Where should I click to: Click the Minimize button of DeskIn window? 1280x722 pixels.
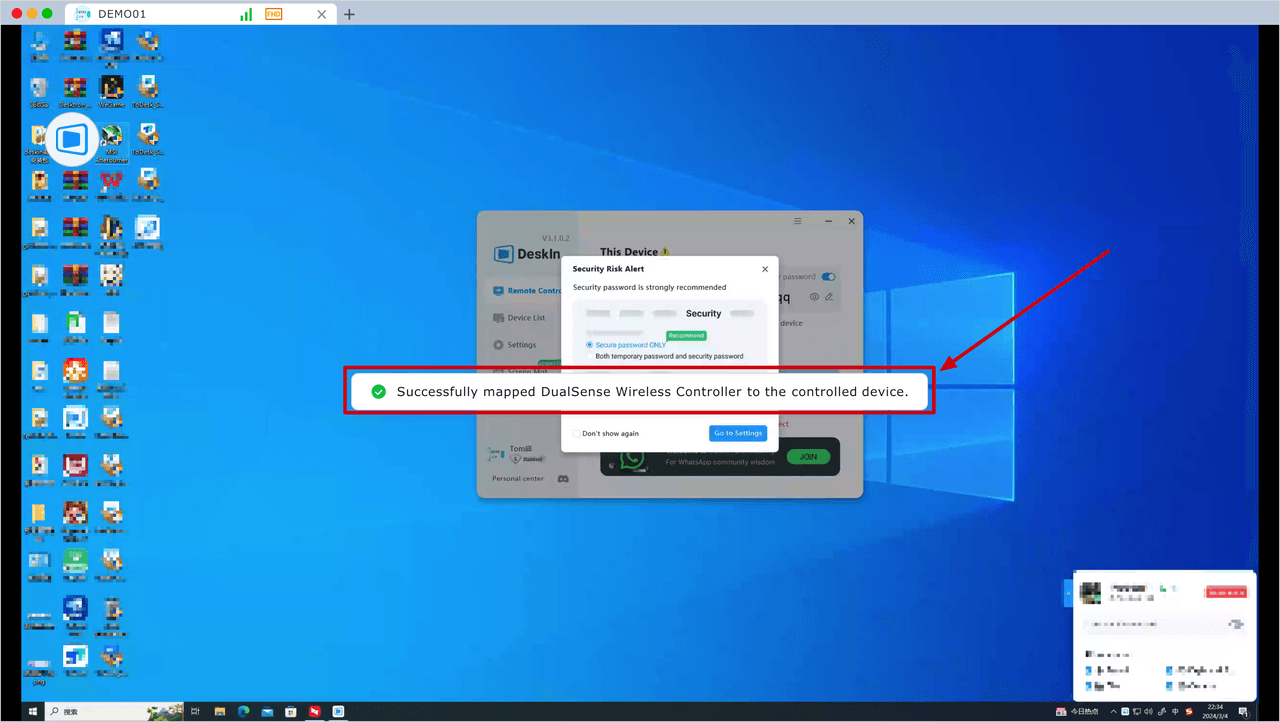pyautogui.click(x=829, y=221)
